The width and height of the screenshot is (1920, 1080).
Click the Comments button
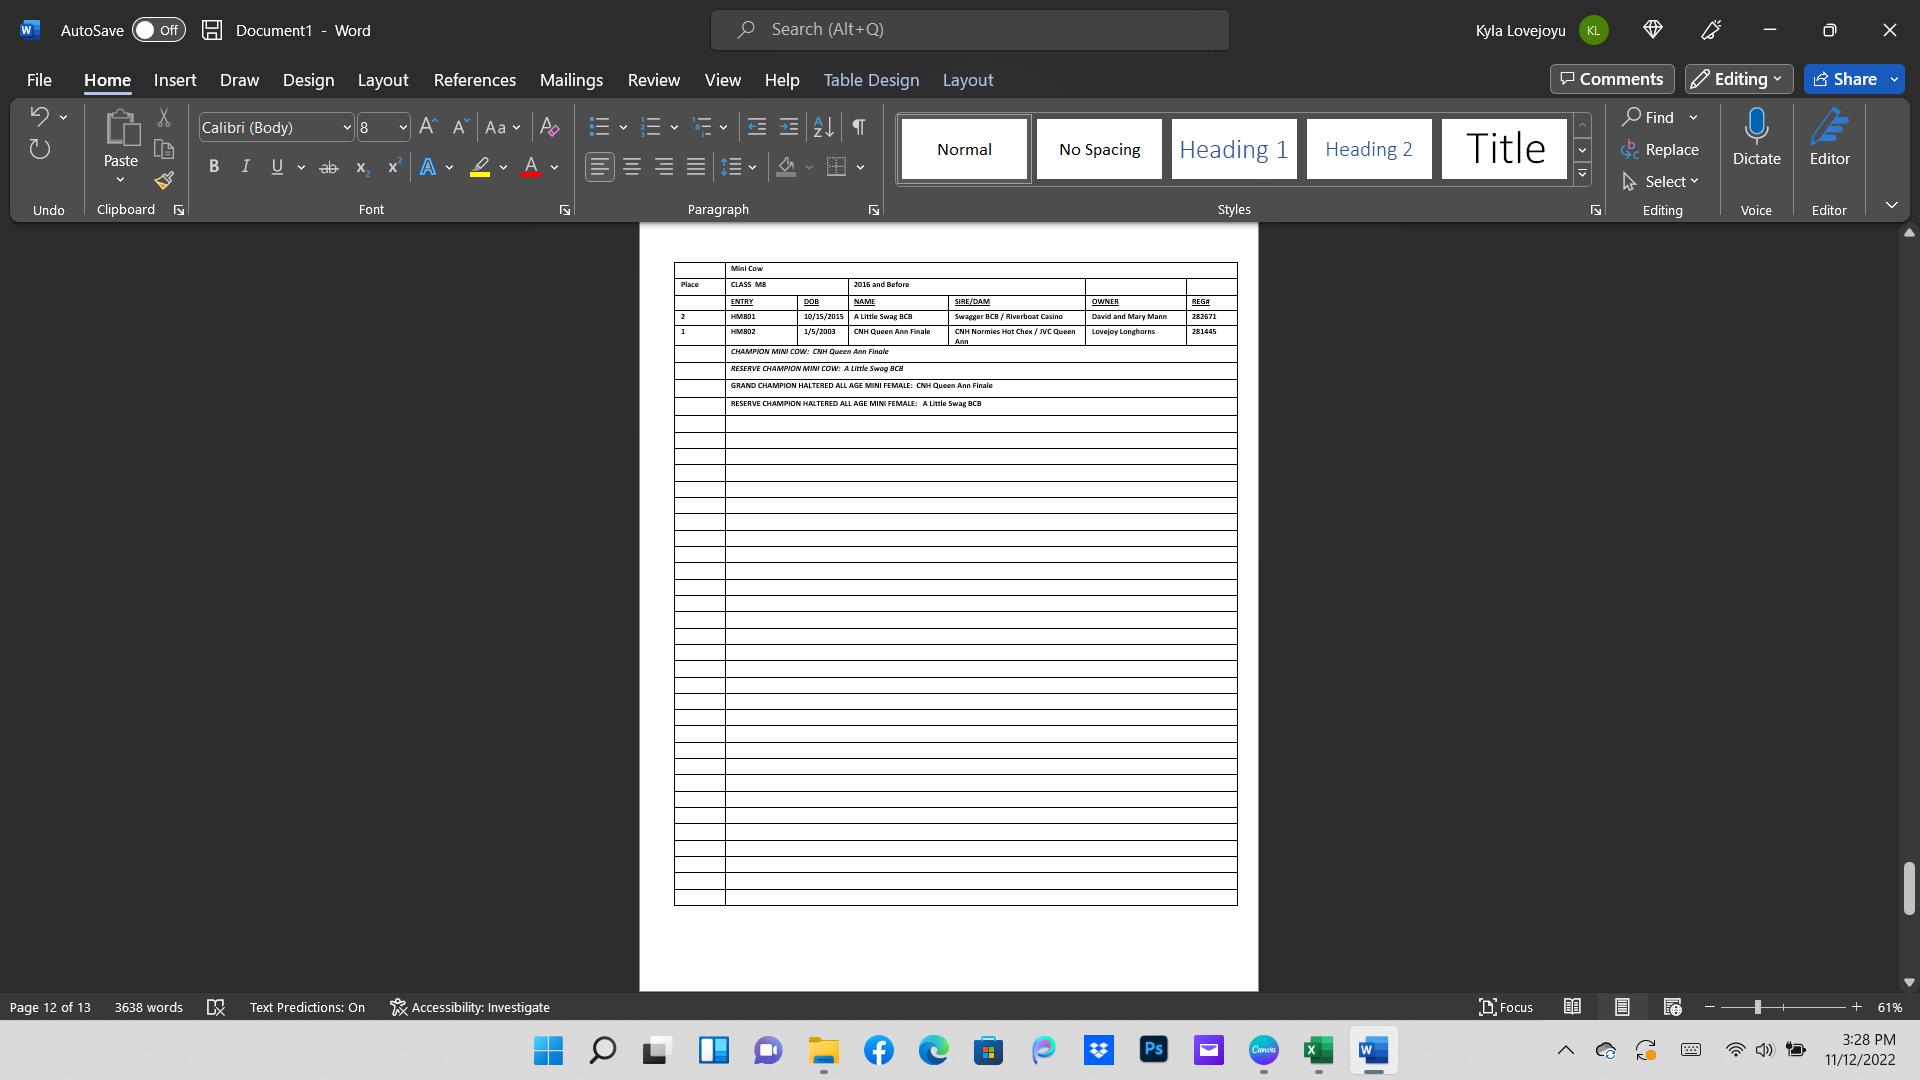coord(1611,79)
